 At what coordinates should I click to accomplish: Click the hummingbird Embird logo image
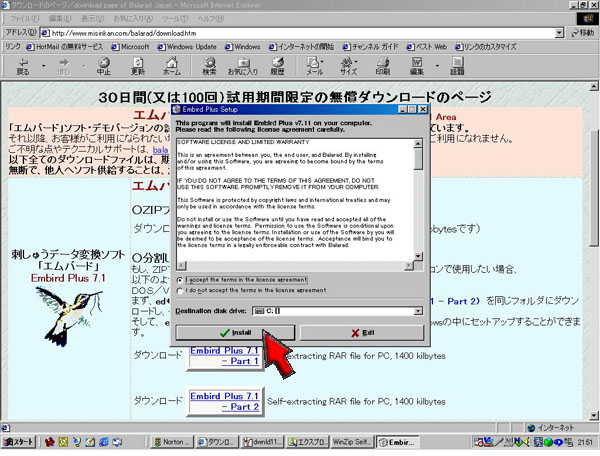tap(69, 316)
